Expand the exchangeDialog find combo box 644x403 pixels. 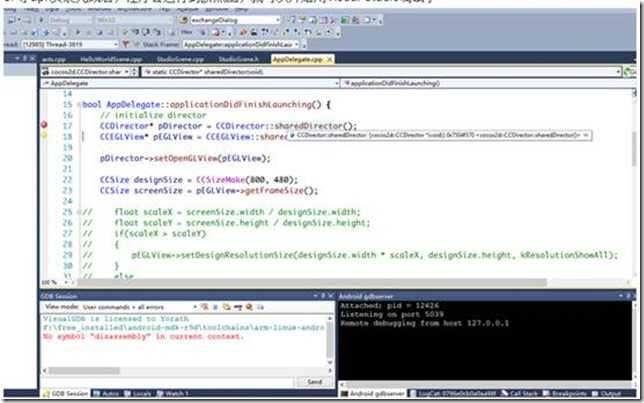pyautogui.click(x=278, y=20)
